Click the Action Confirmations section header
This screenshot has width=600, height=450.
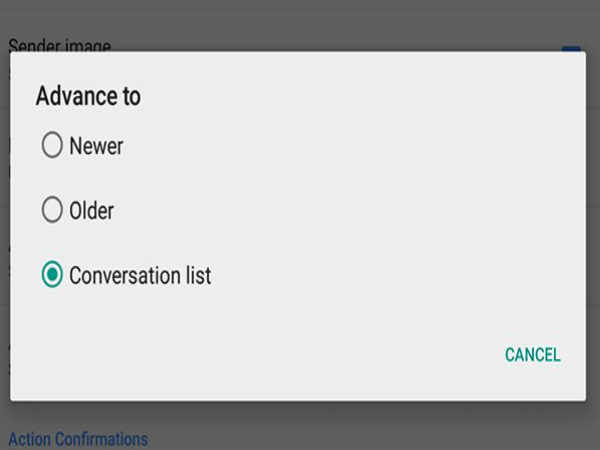tap(78, 438)
